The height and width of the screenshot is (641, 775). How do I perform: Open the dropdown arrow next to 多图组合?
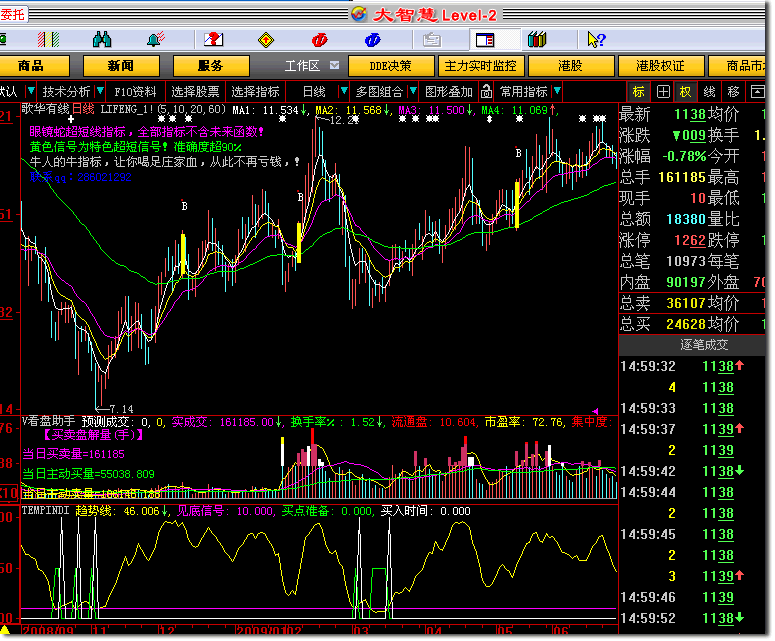point(413,91)
